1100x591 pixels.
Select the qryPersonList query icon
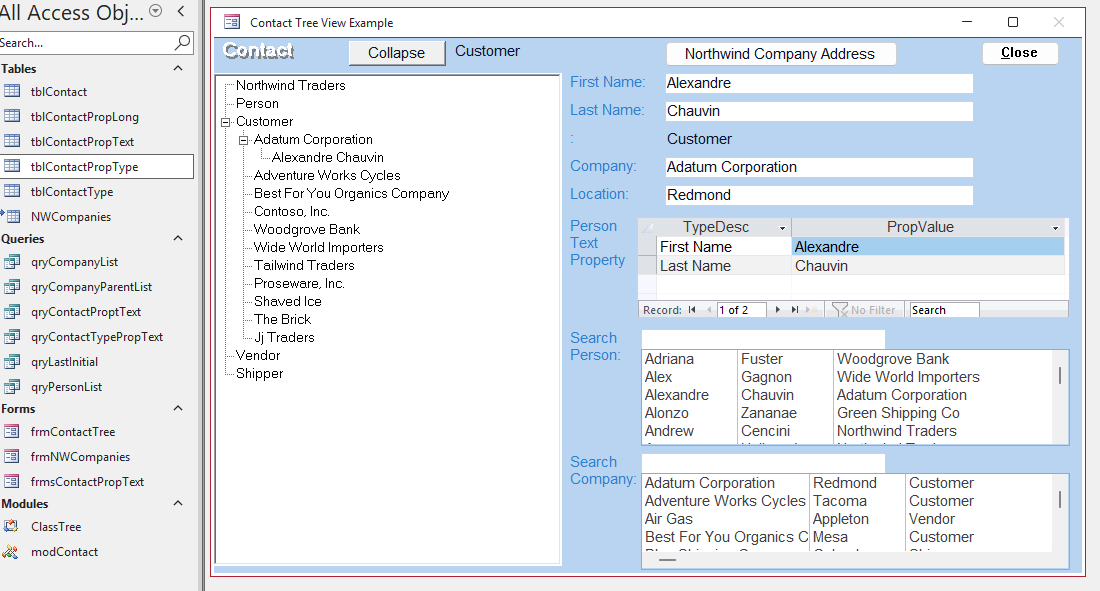click(12, 387)
